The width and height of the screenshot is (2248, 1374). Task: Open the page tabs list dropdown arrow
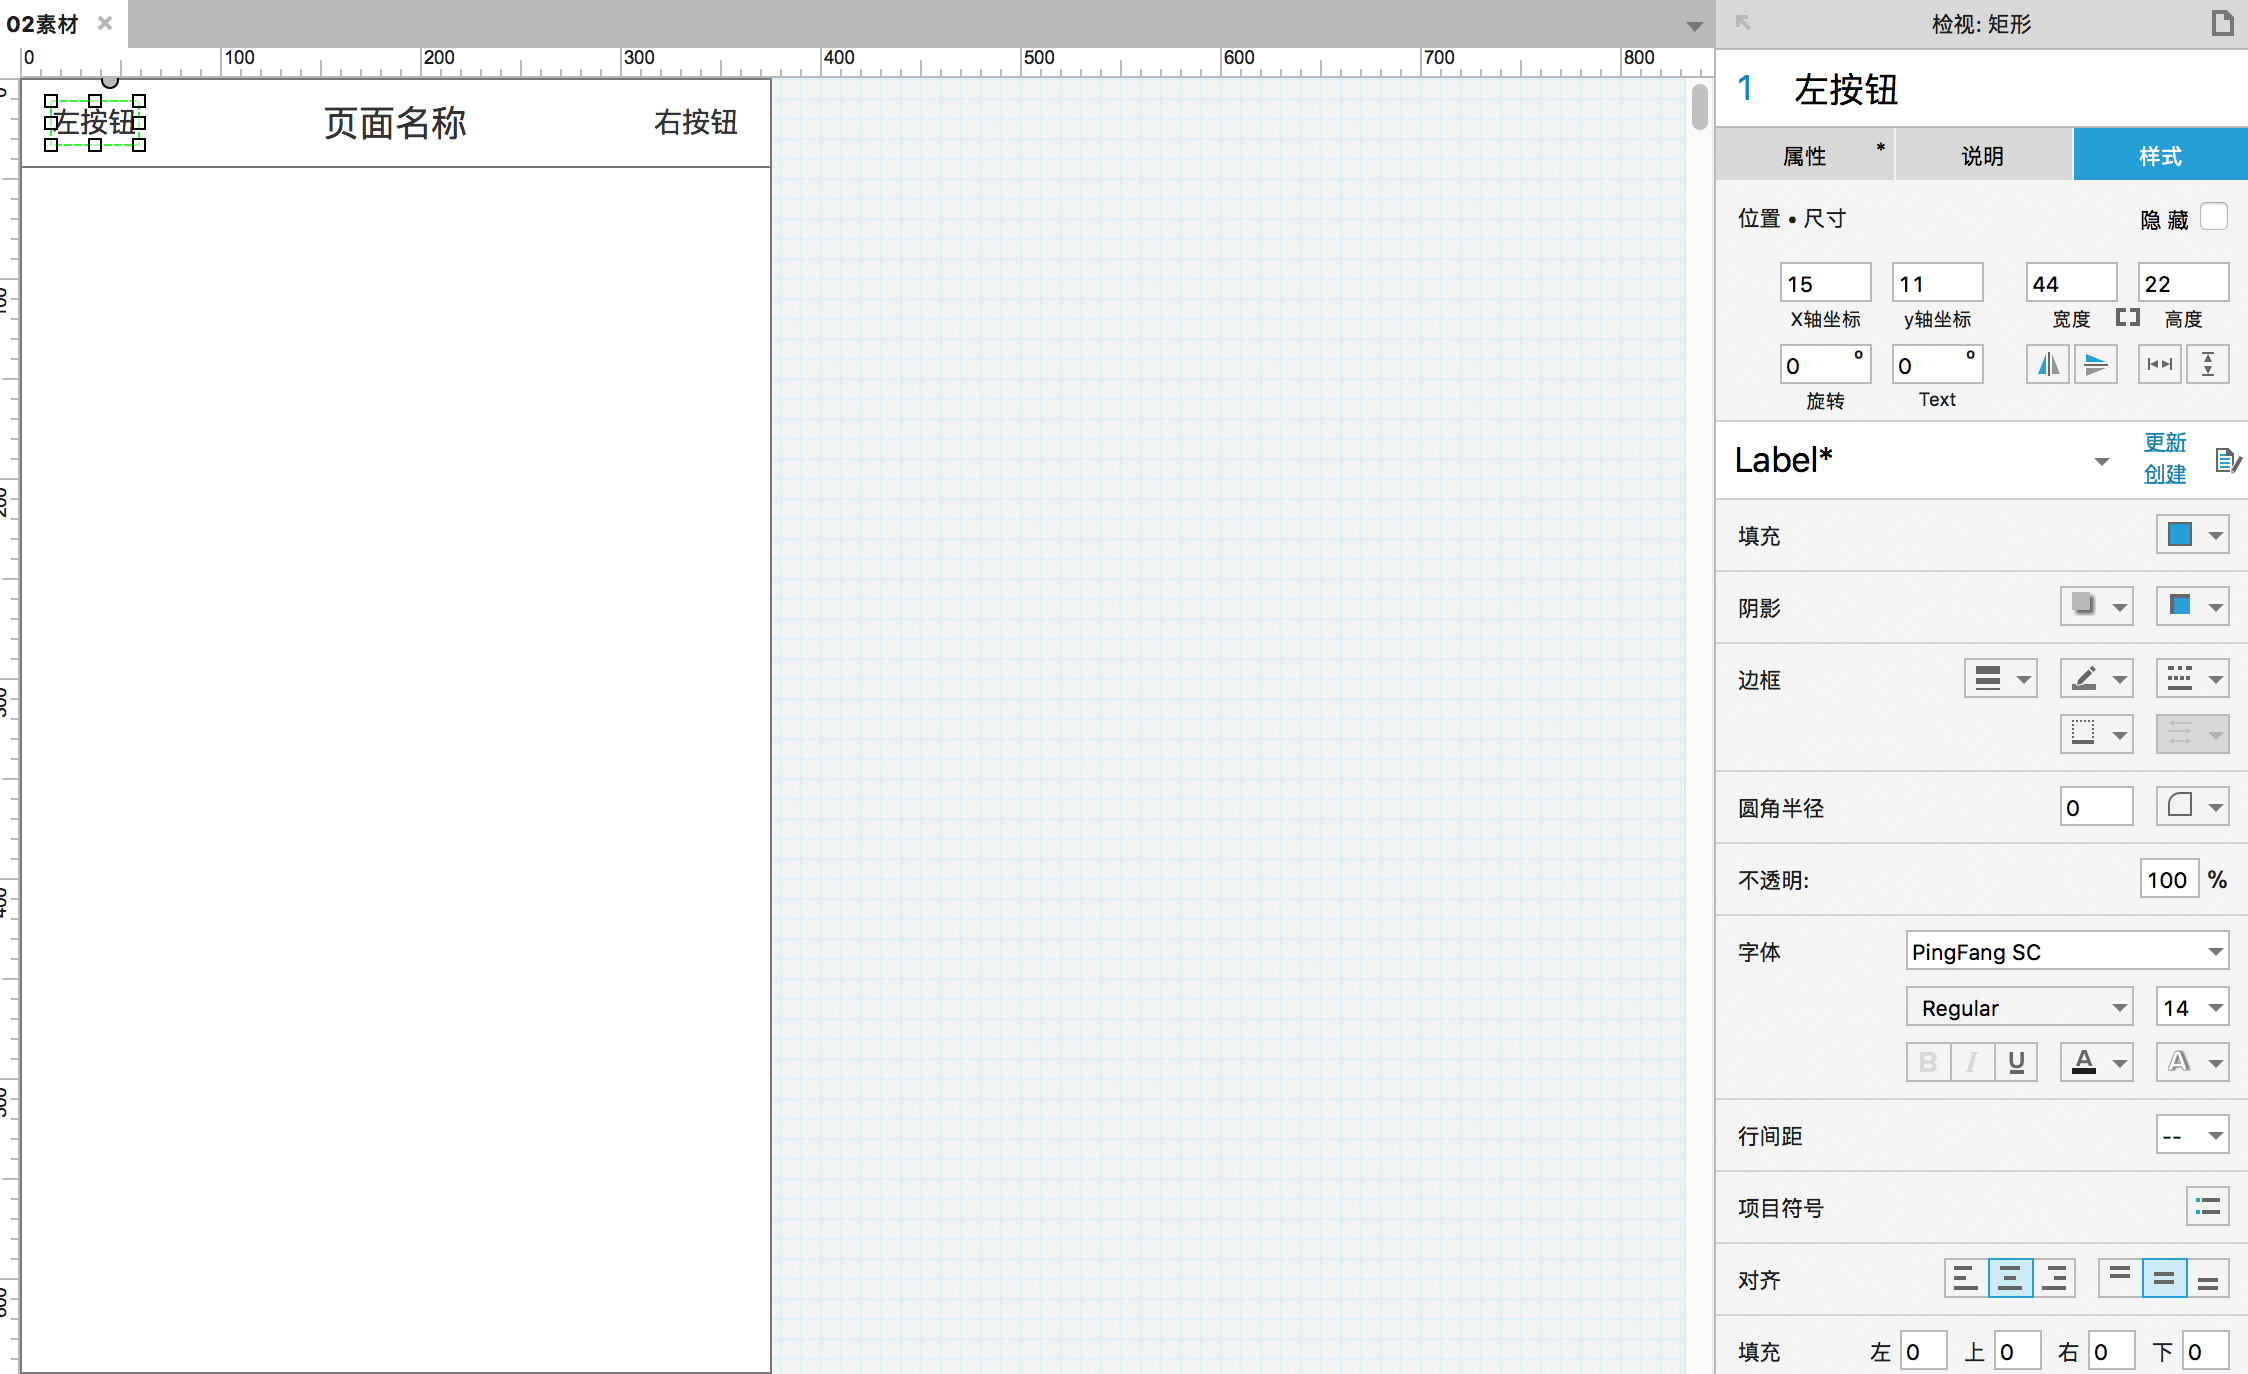(1694, 26)
